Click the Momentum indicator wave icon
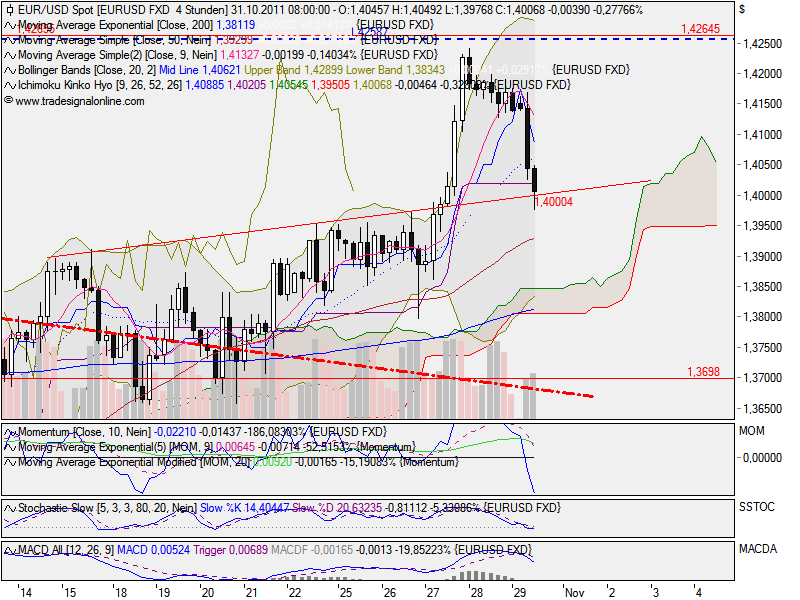The height and width of the screenshot is (600, 800). (x=9, y=433)
